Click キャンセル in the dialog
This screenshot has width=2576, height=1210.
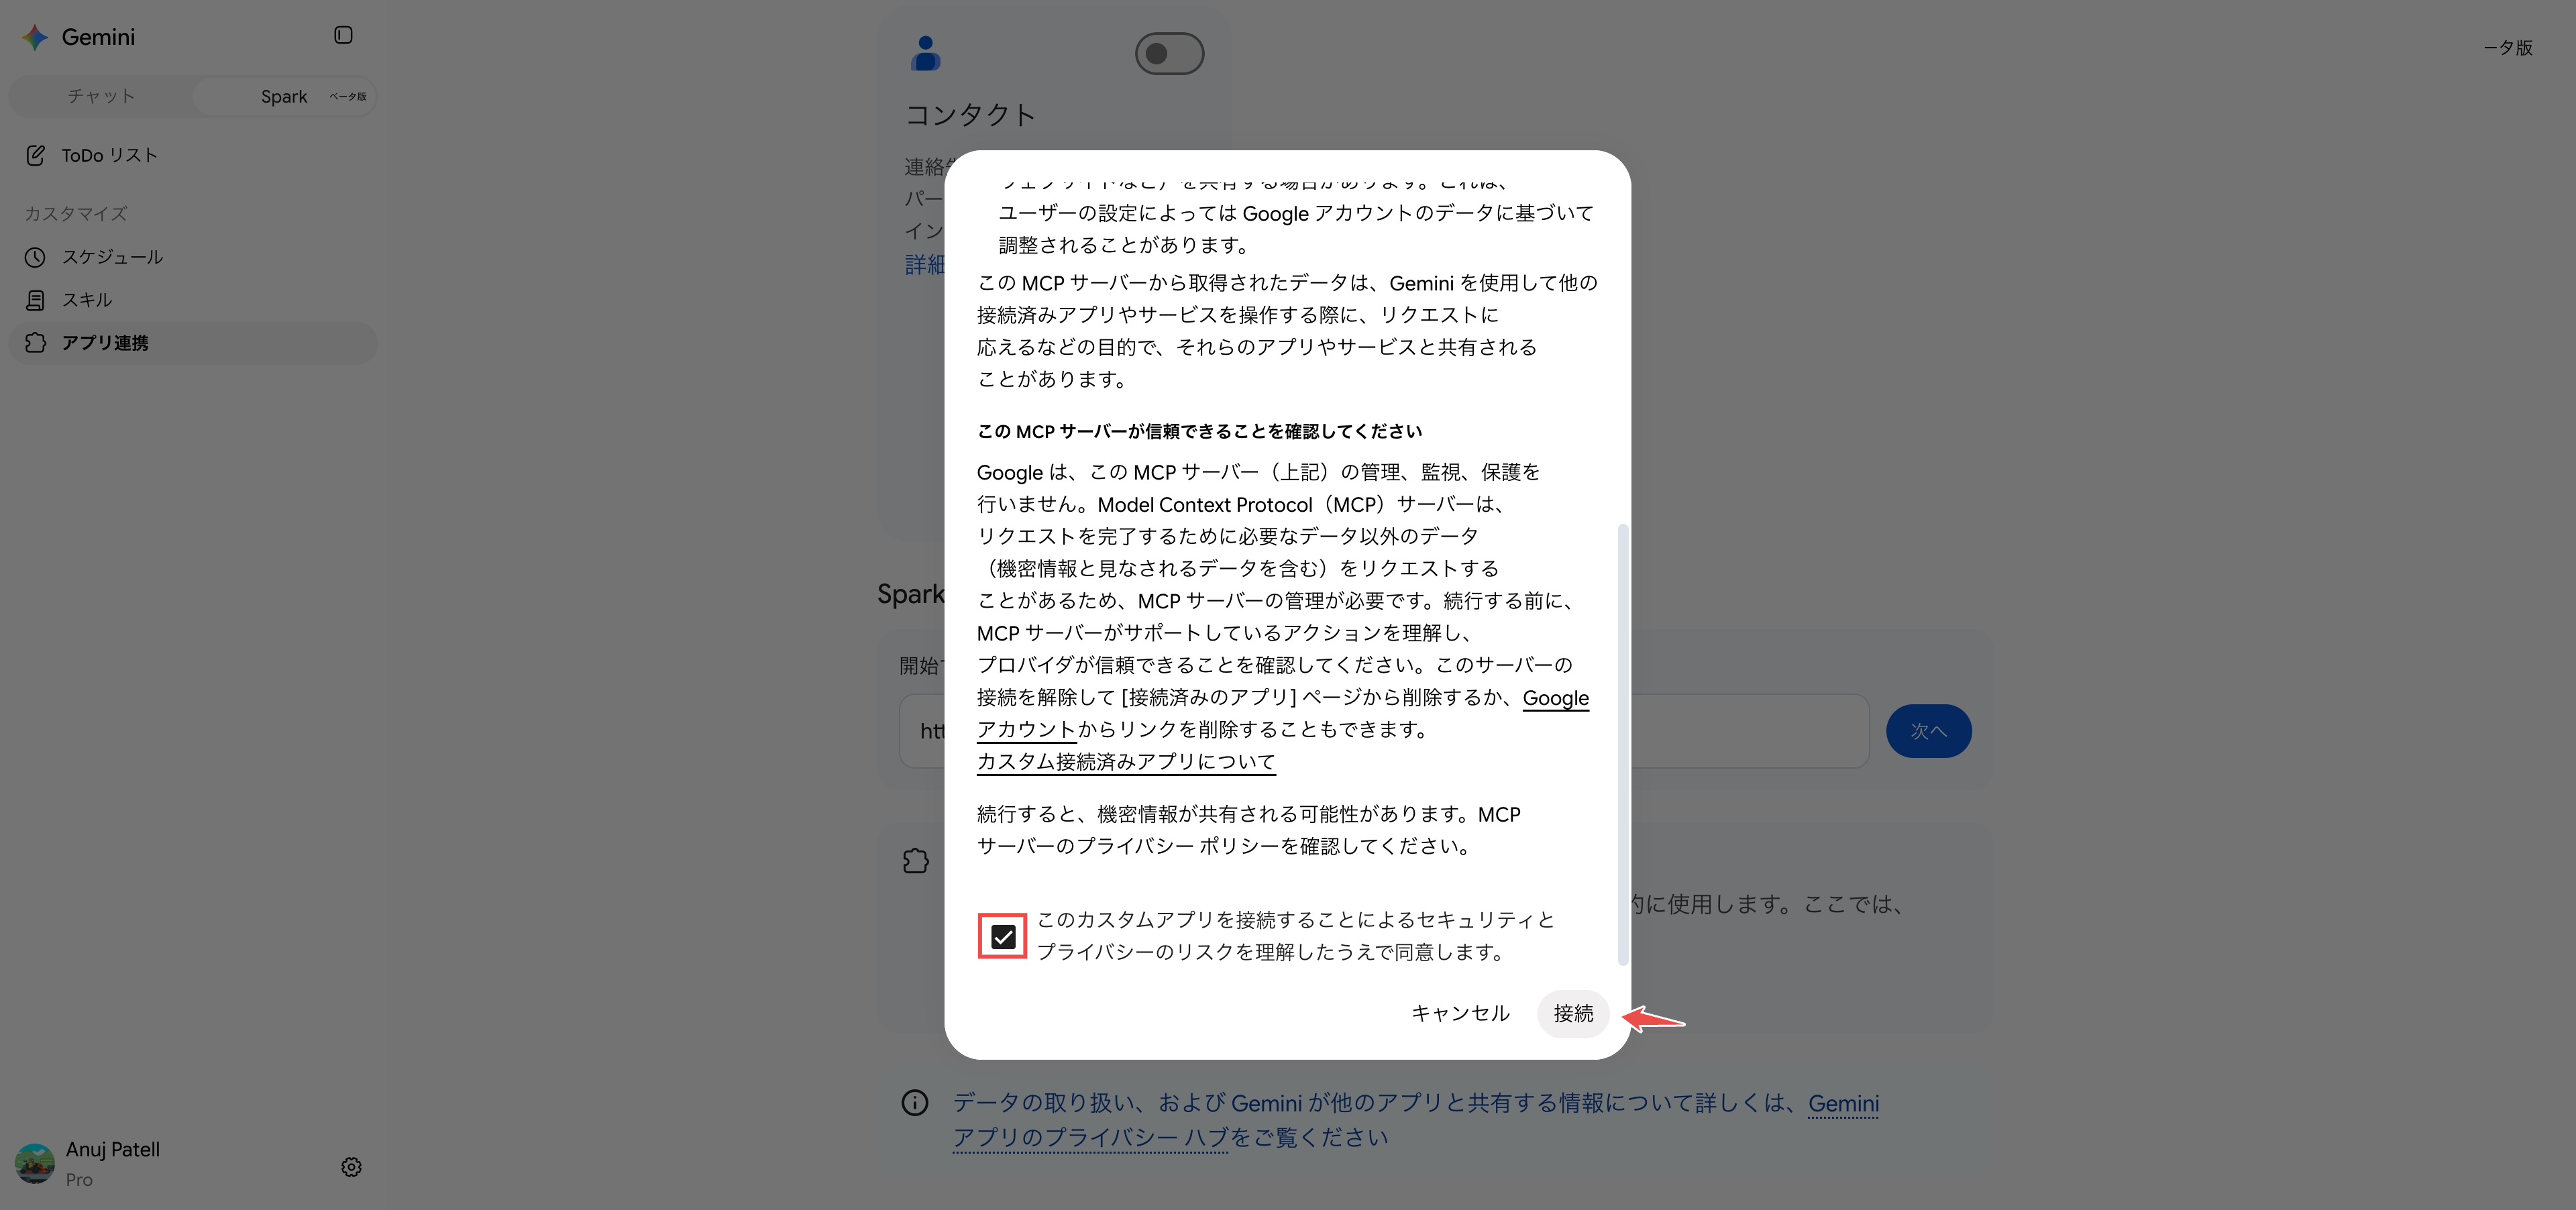pyautogui.click(x=1460, y=1013)
